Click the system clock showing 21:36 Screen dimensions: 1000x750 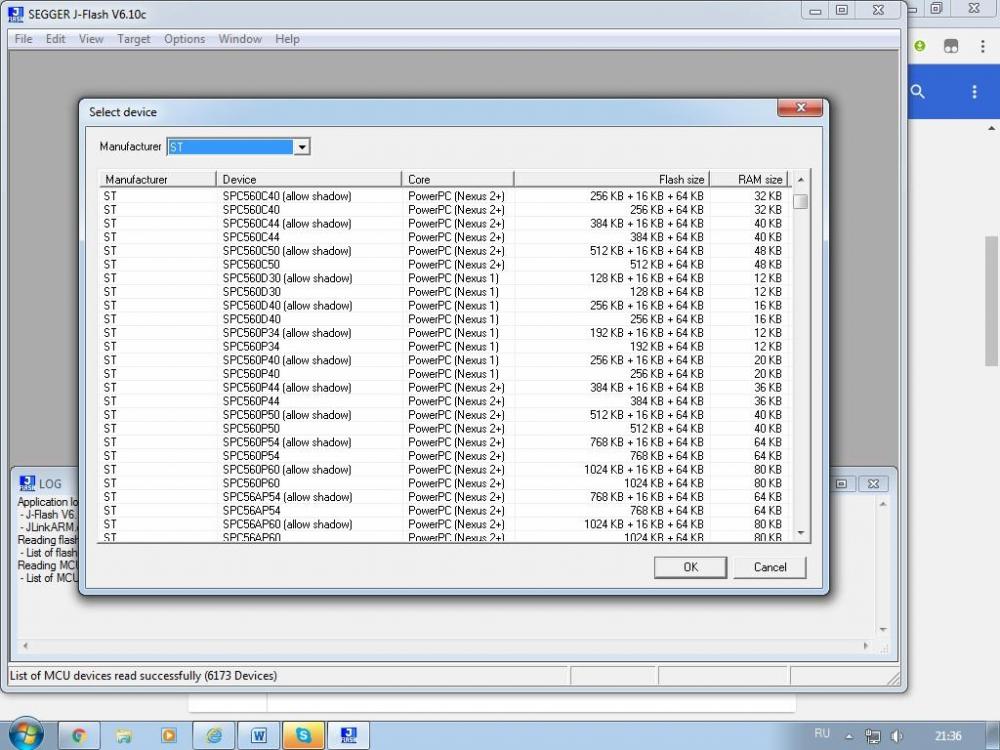948,735
